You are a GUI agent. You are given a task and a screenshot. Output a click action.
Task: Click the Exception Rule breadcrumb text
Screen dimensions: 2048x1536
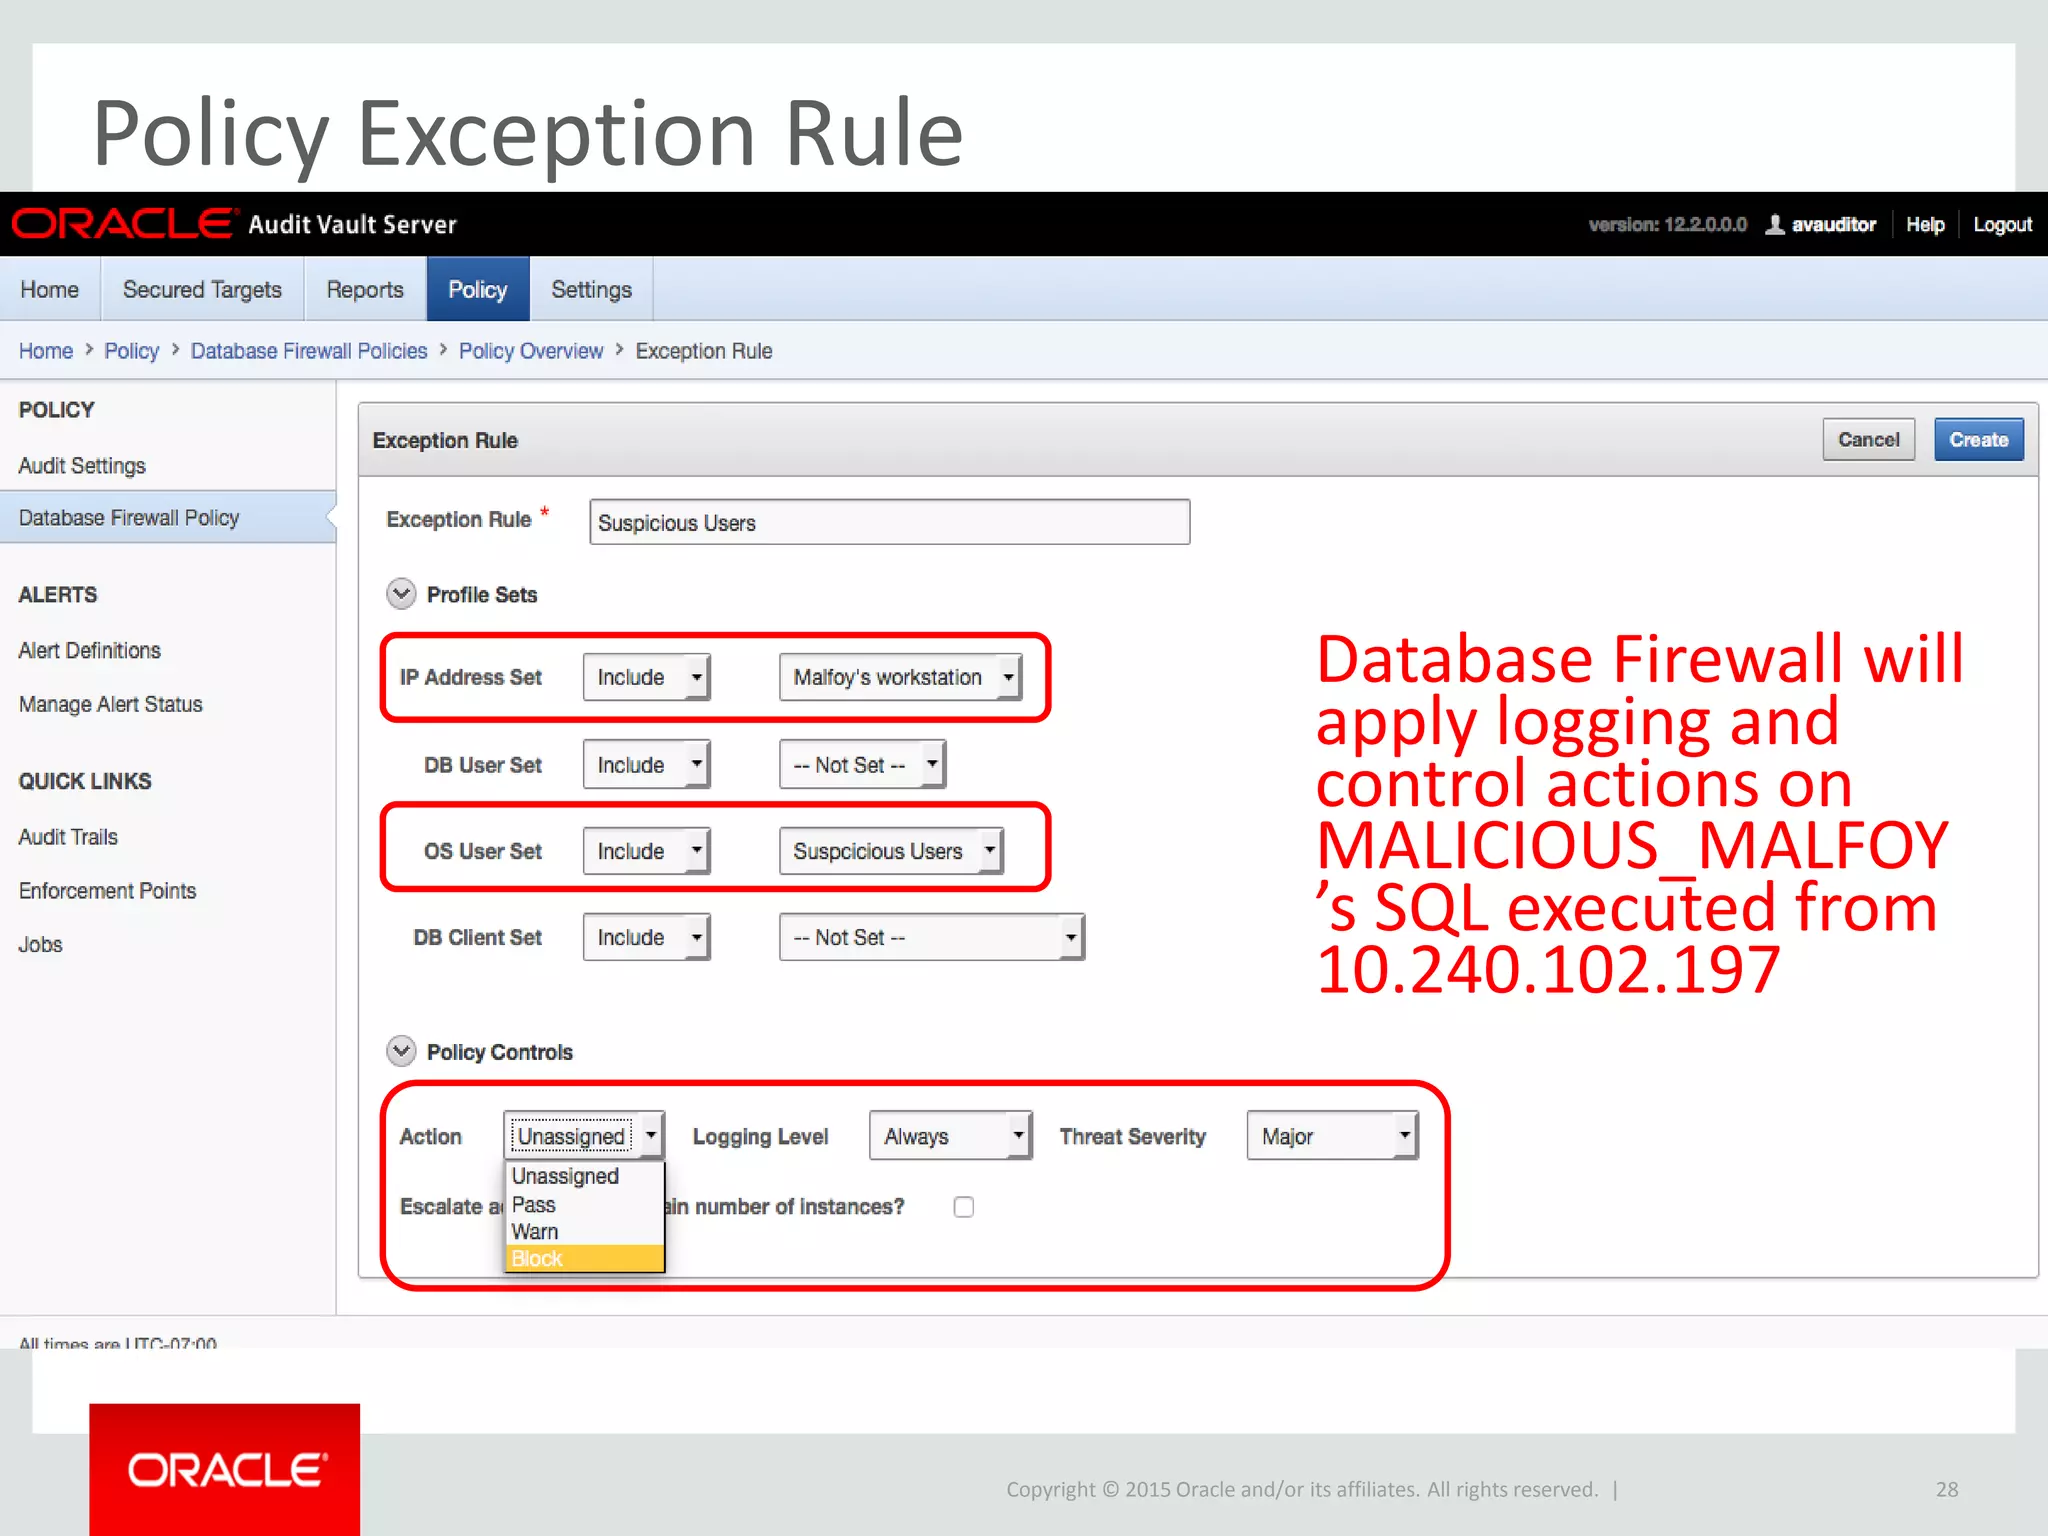pos(704,351)
